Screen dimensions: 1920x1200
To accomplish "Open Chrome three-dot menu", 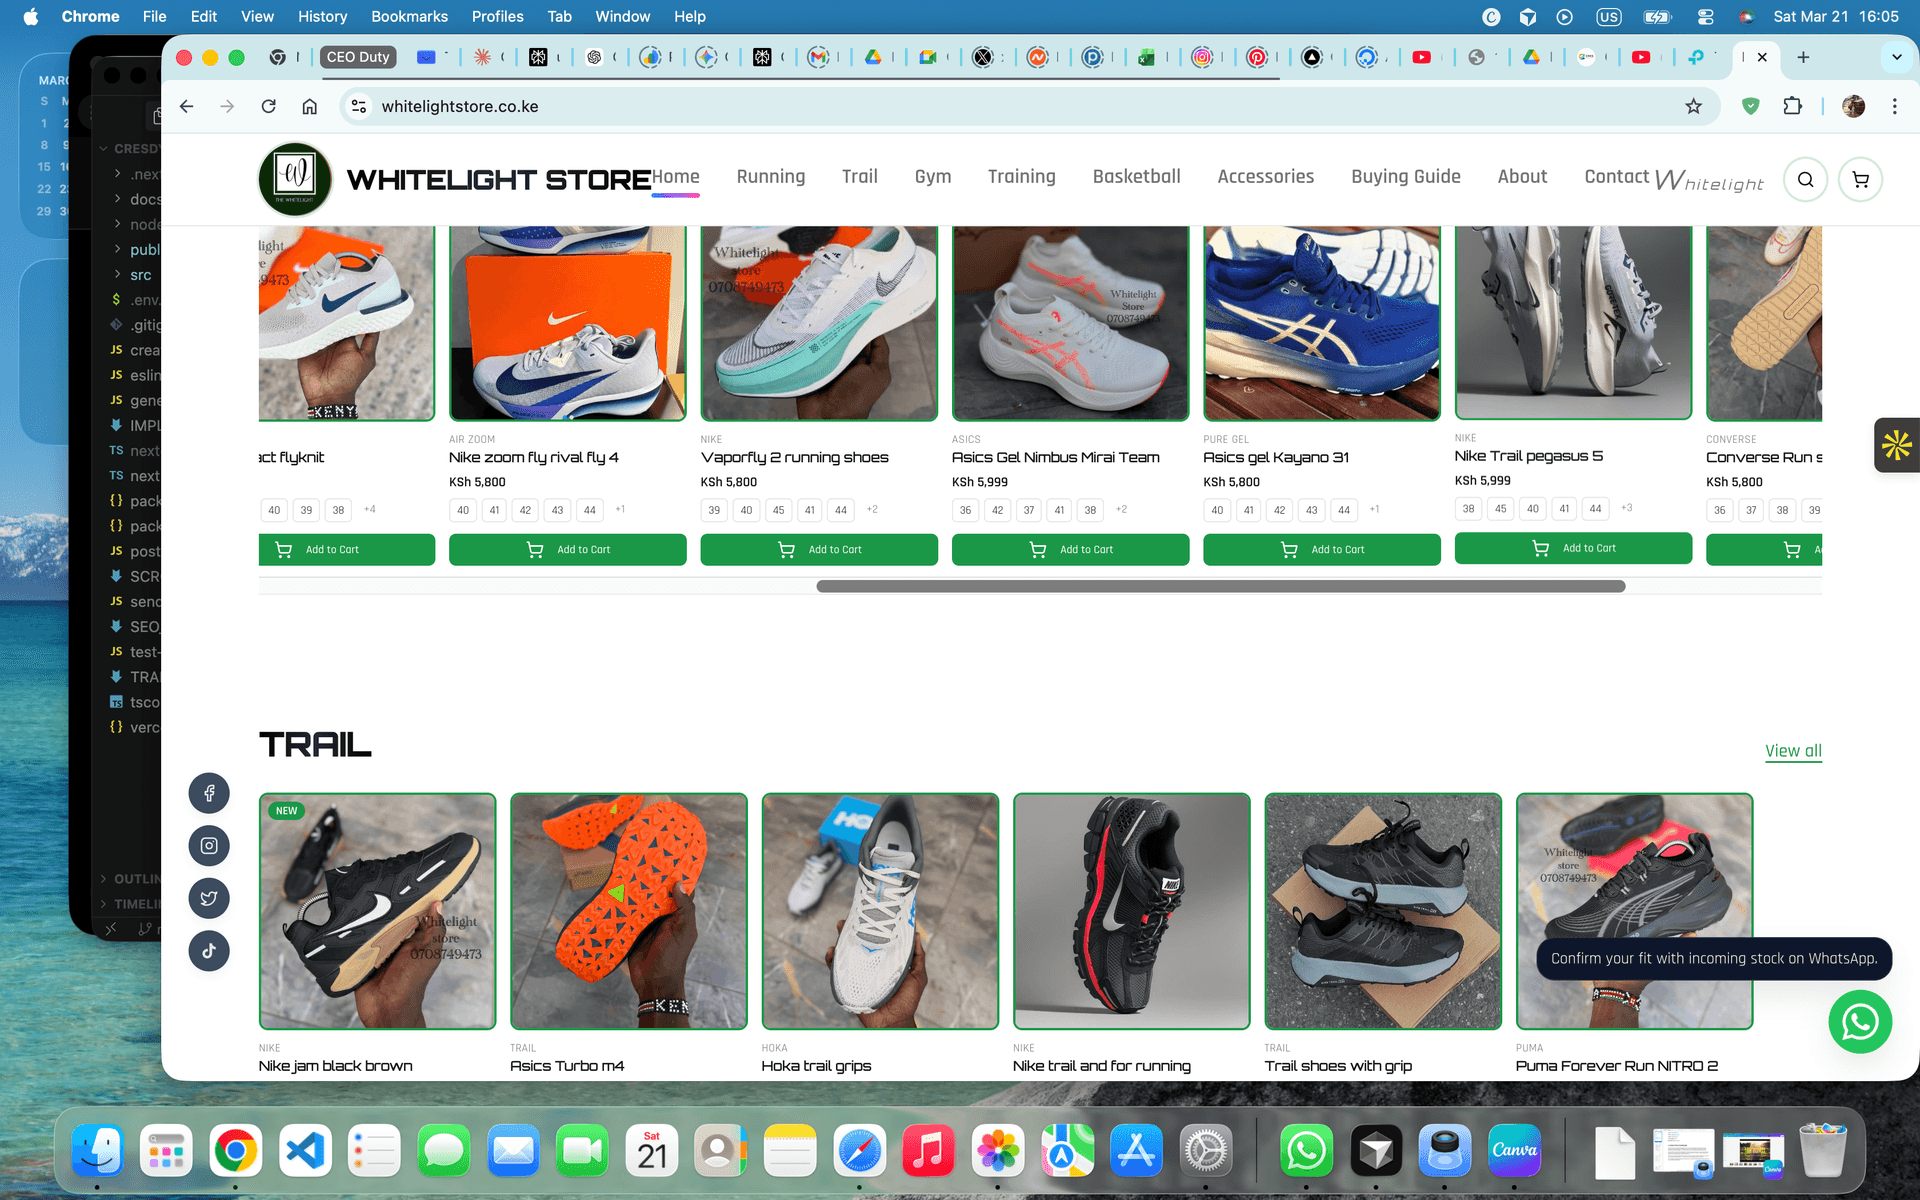I will tap(1894, 106).
